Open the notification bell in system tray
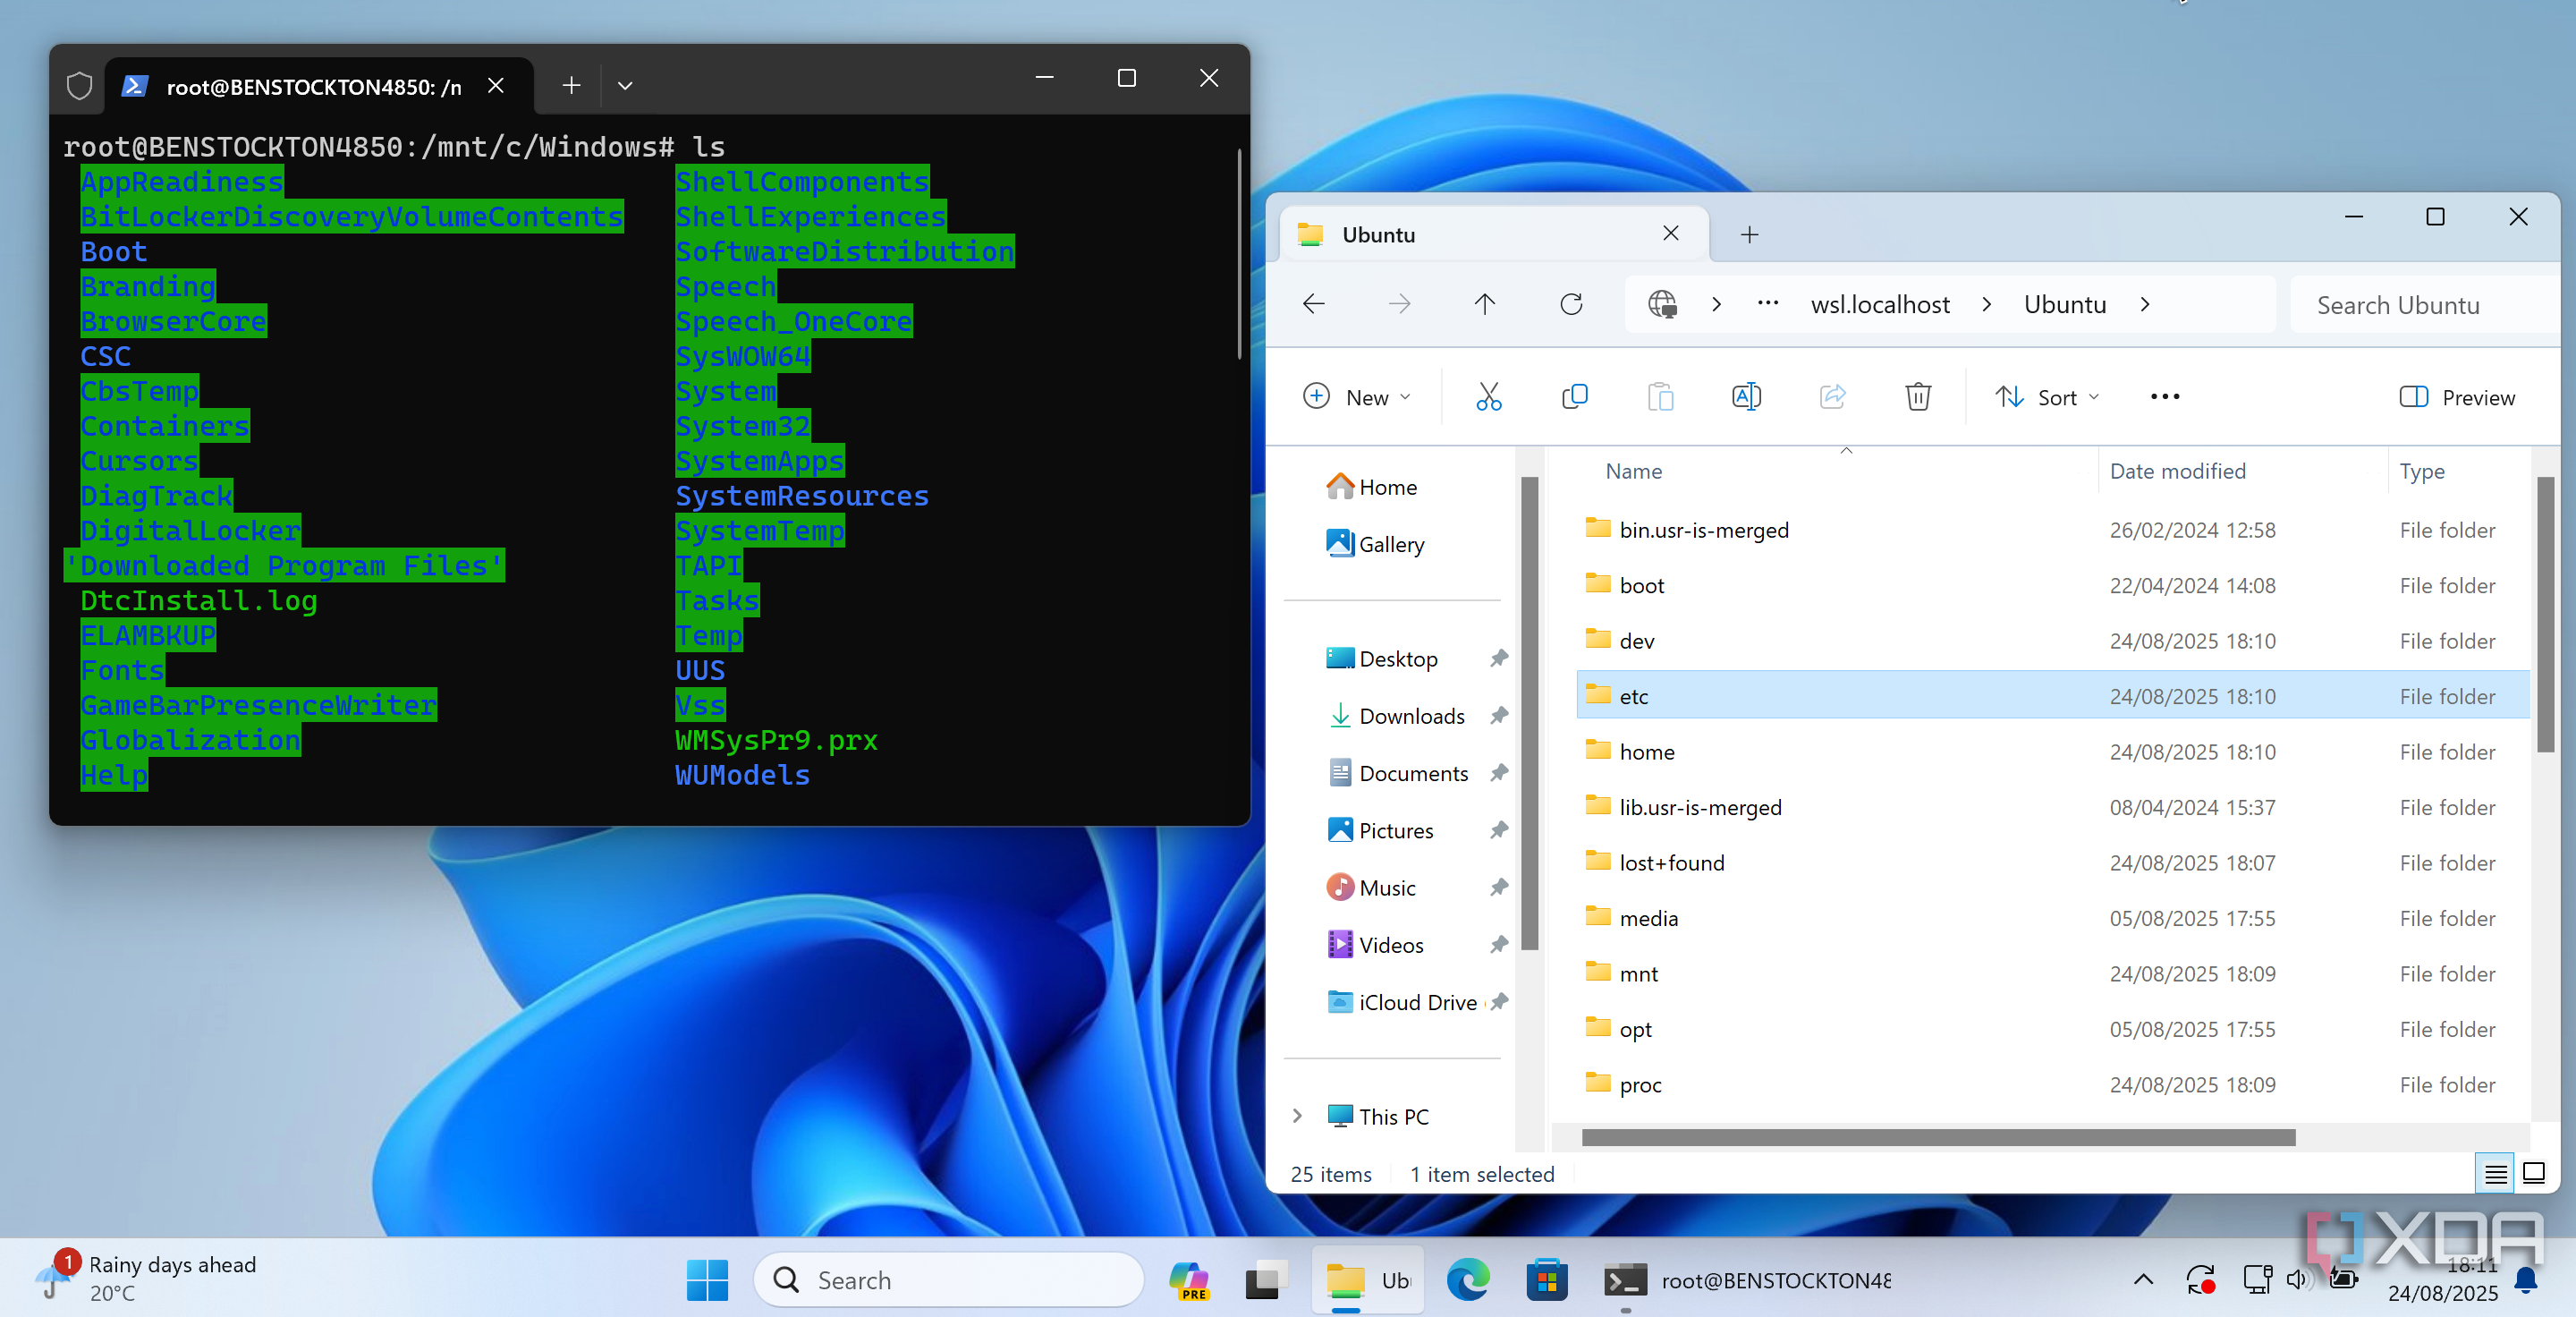The height and width of the screenshot is (1317, 2576). 2527,1279
